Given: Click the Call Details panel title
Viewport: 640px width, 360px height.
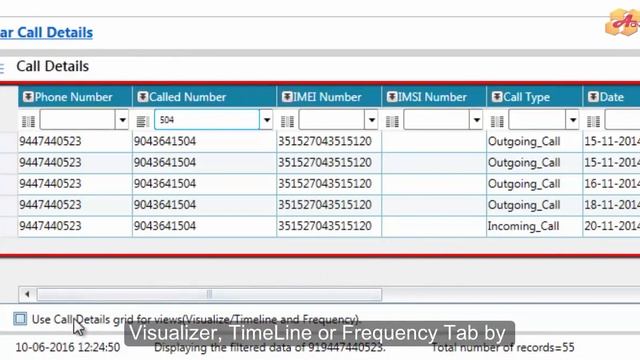Looking at the screenshot, I should pos(53,66).
